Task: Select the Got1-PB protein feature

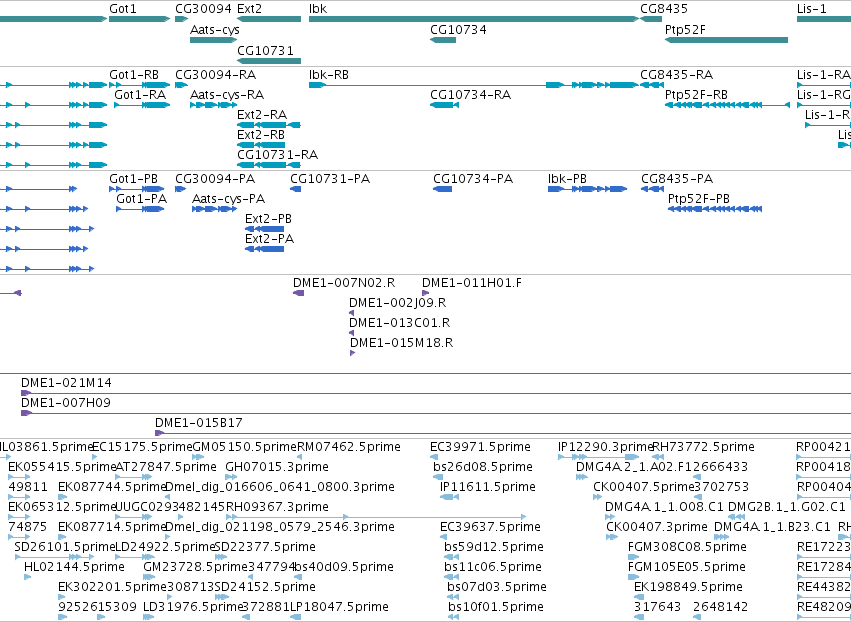Action: coord(136,189)
